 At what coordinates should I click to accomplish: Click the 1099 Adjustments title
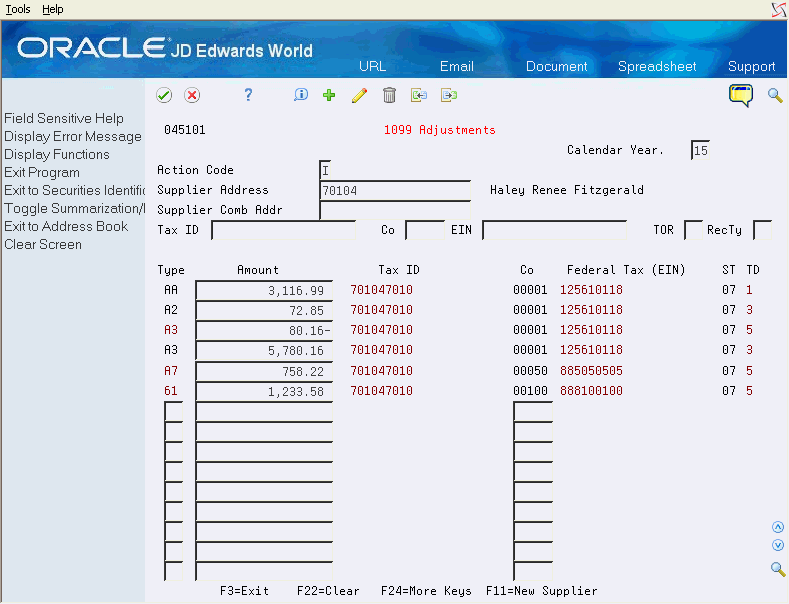440,130
